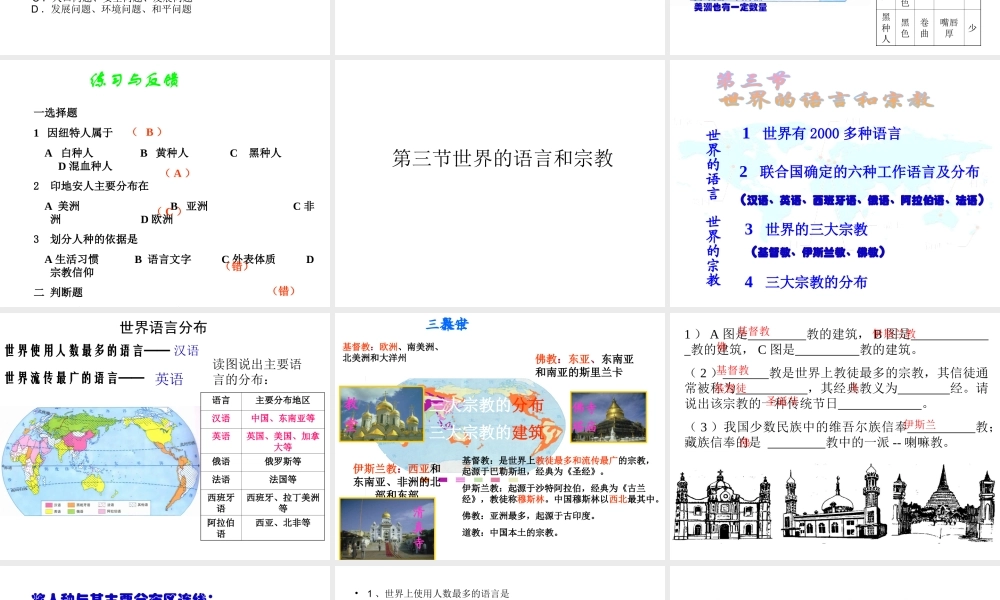
Task: Click the '中国、东南亚等' table cell
Action: pyautogui.click(x=283, y=418)
